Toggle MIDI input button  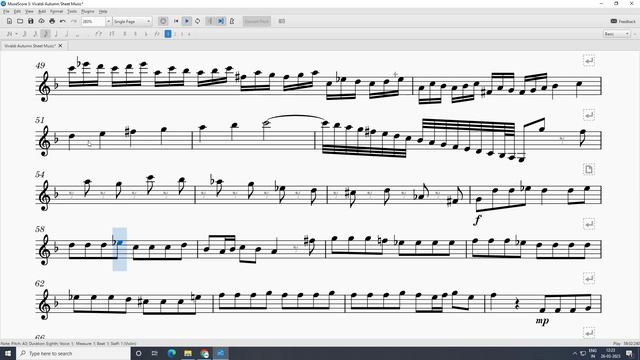pyautogui.click(x=163, y=21)
